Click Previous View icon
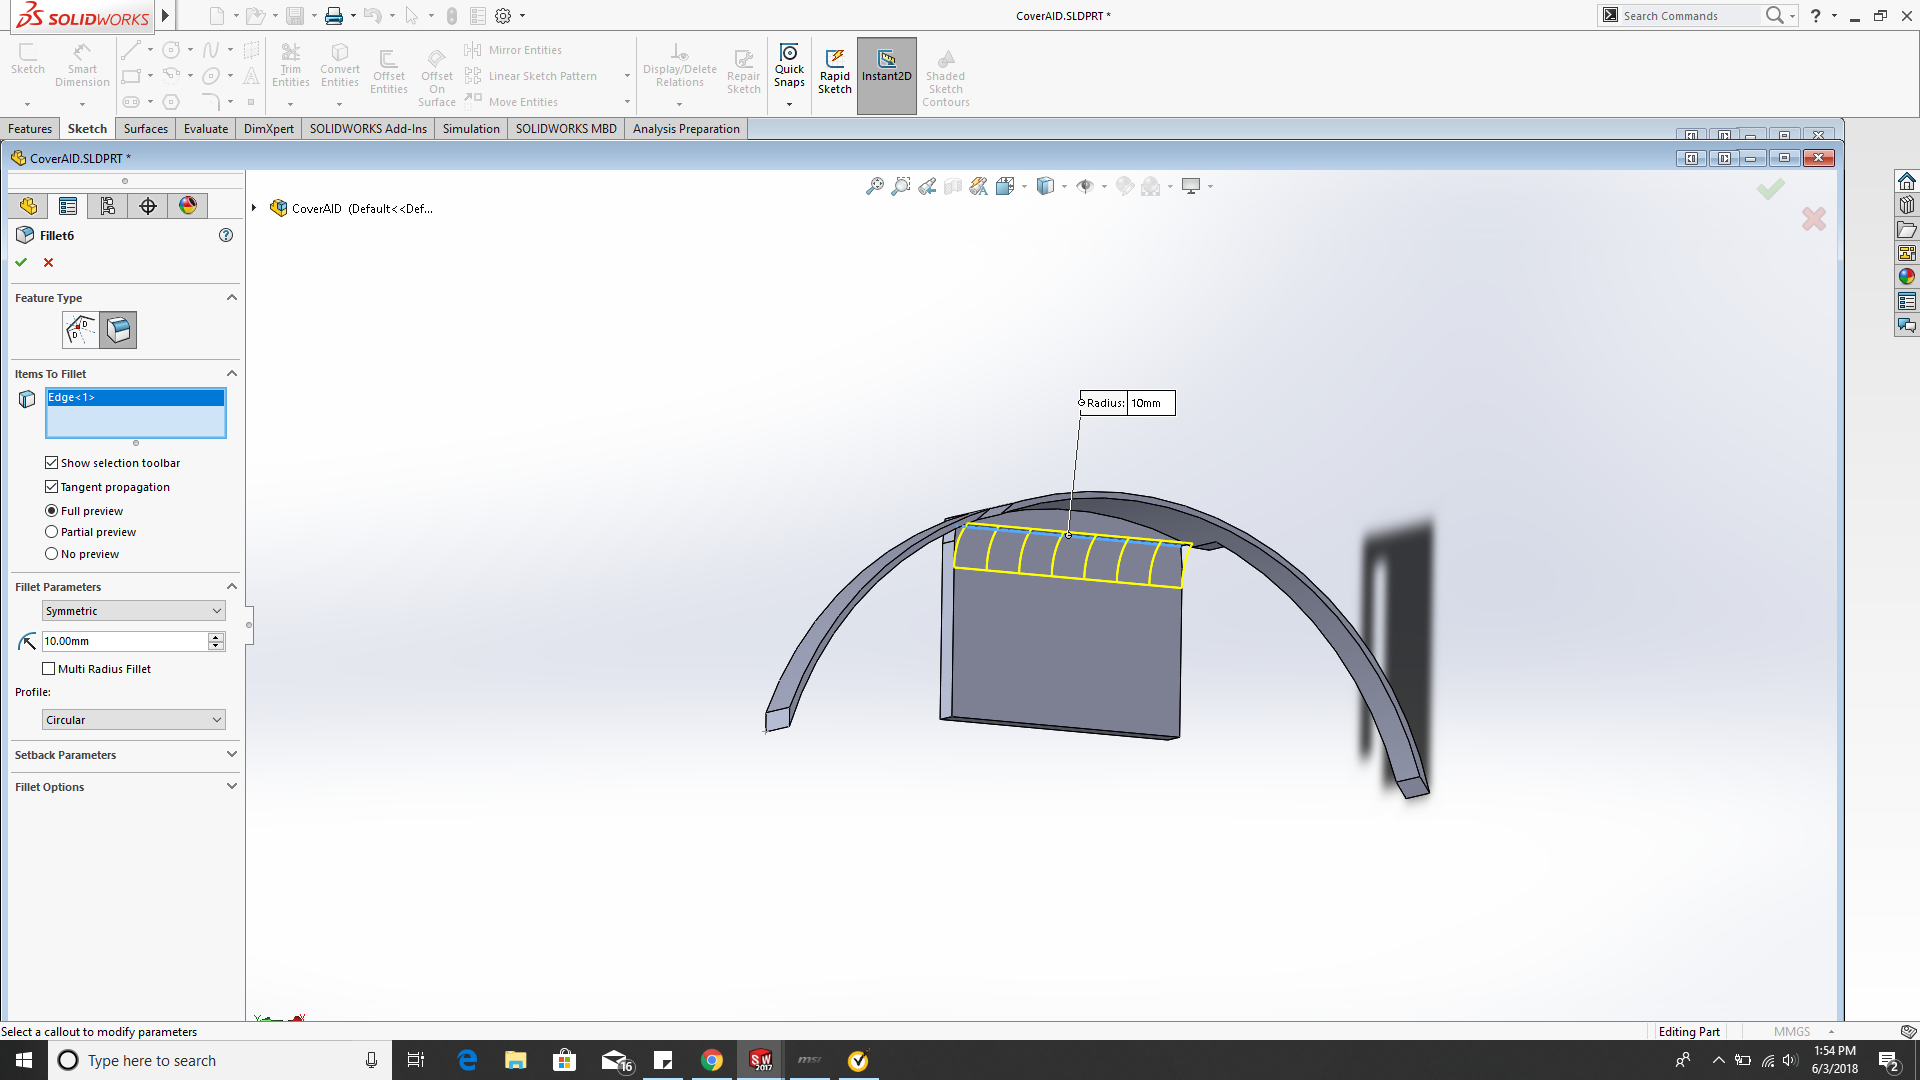This screenshot has height=1080, width=1920. tap(927, 186)
